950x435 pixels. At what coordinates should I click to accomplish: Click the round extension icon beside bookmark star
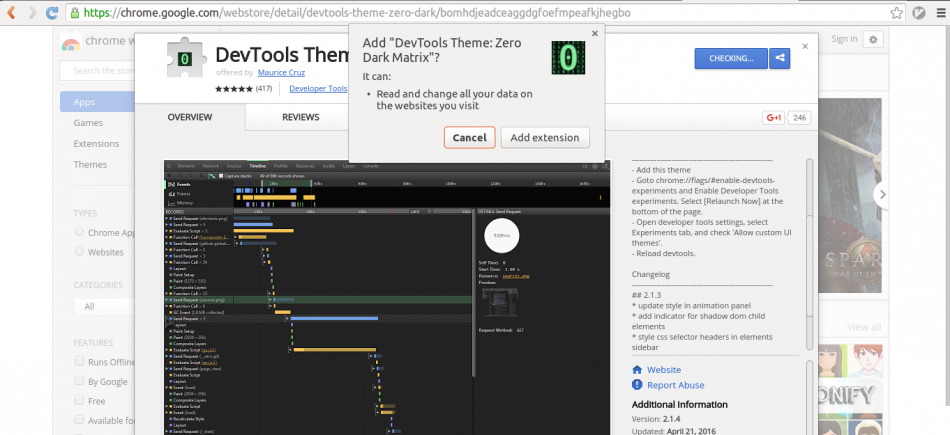pos(918,13)
